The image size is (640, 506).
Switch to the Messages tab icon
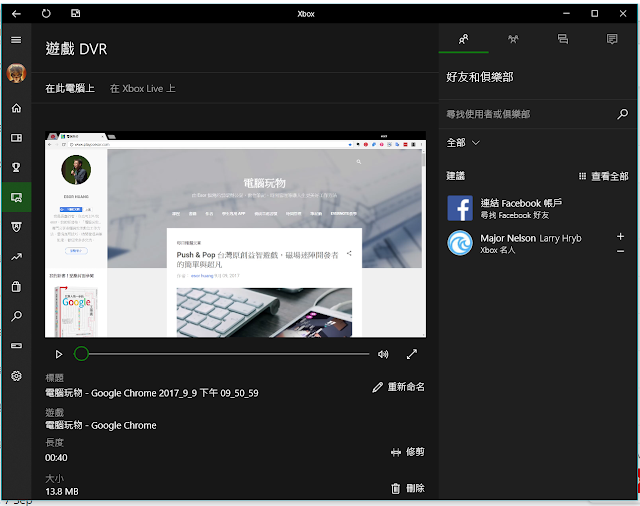(563, 39)
